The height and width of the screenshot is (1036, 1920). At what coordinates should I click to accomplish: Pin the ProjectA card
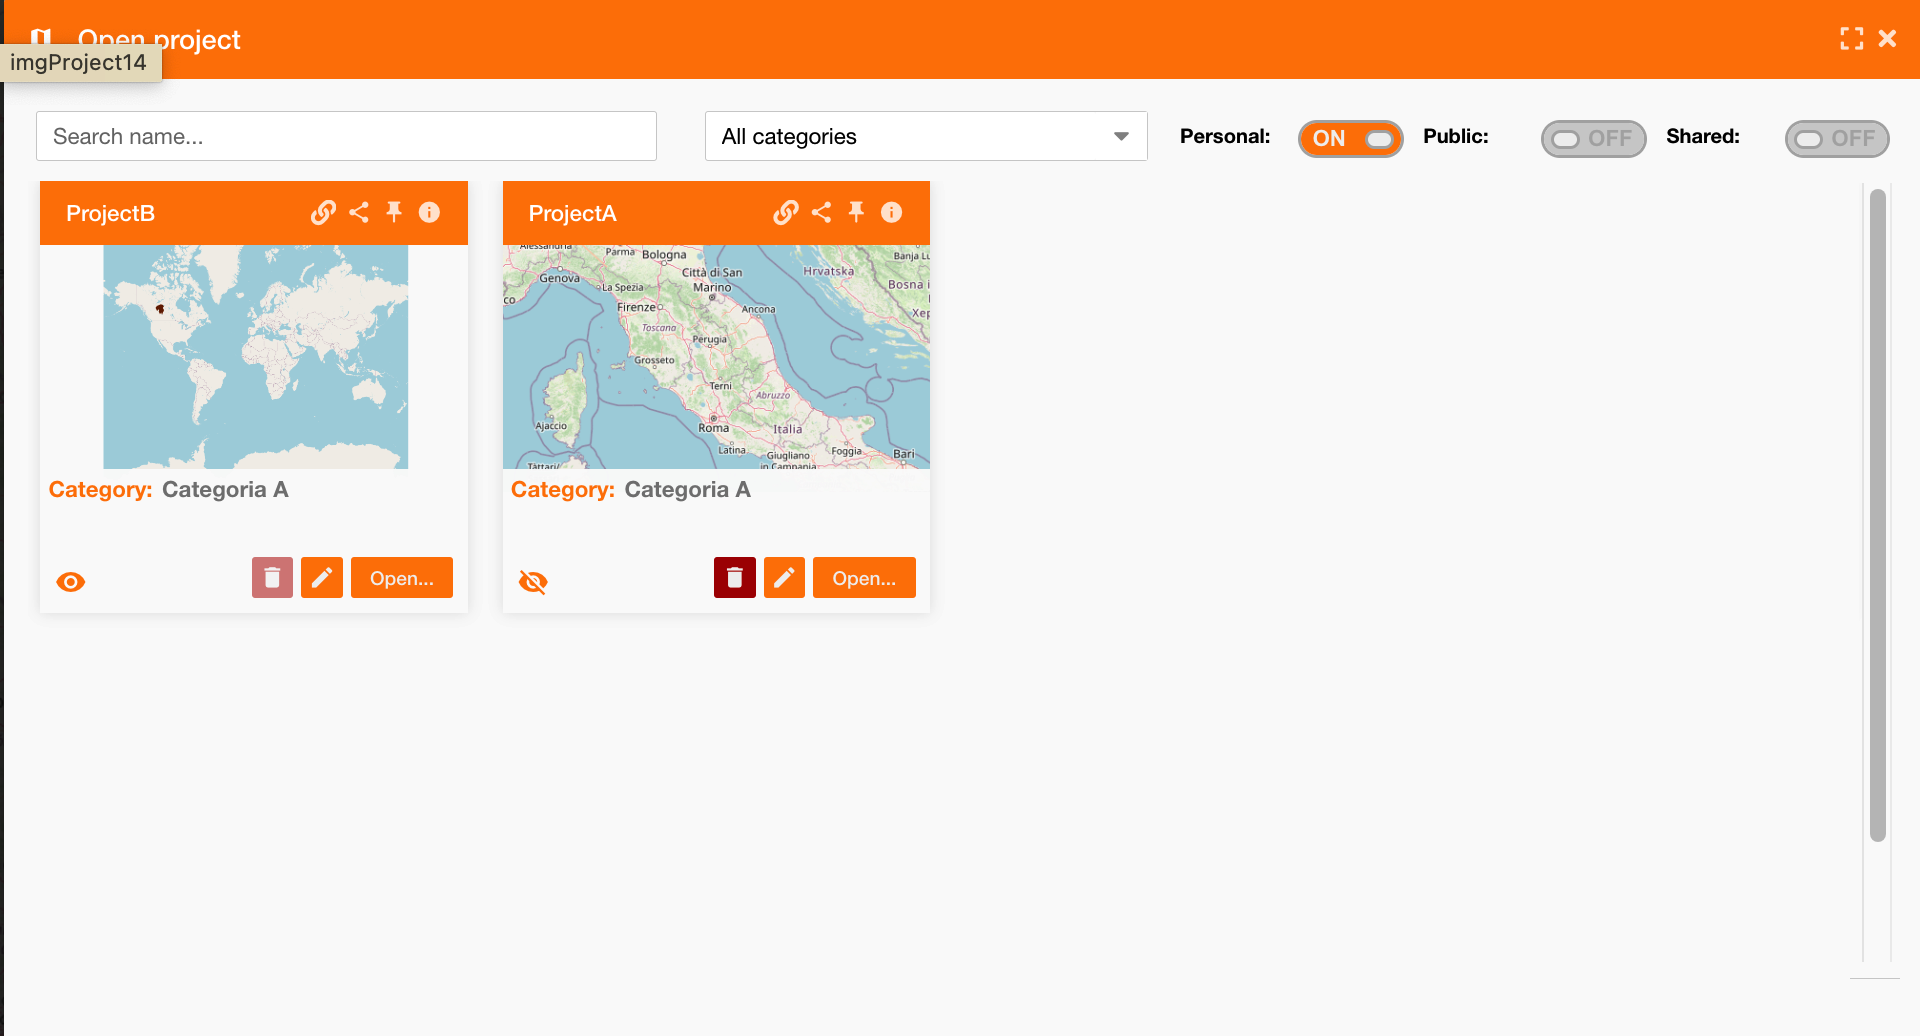(x=856, y=212)
